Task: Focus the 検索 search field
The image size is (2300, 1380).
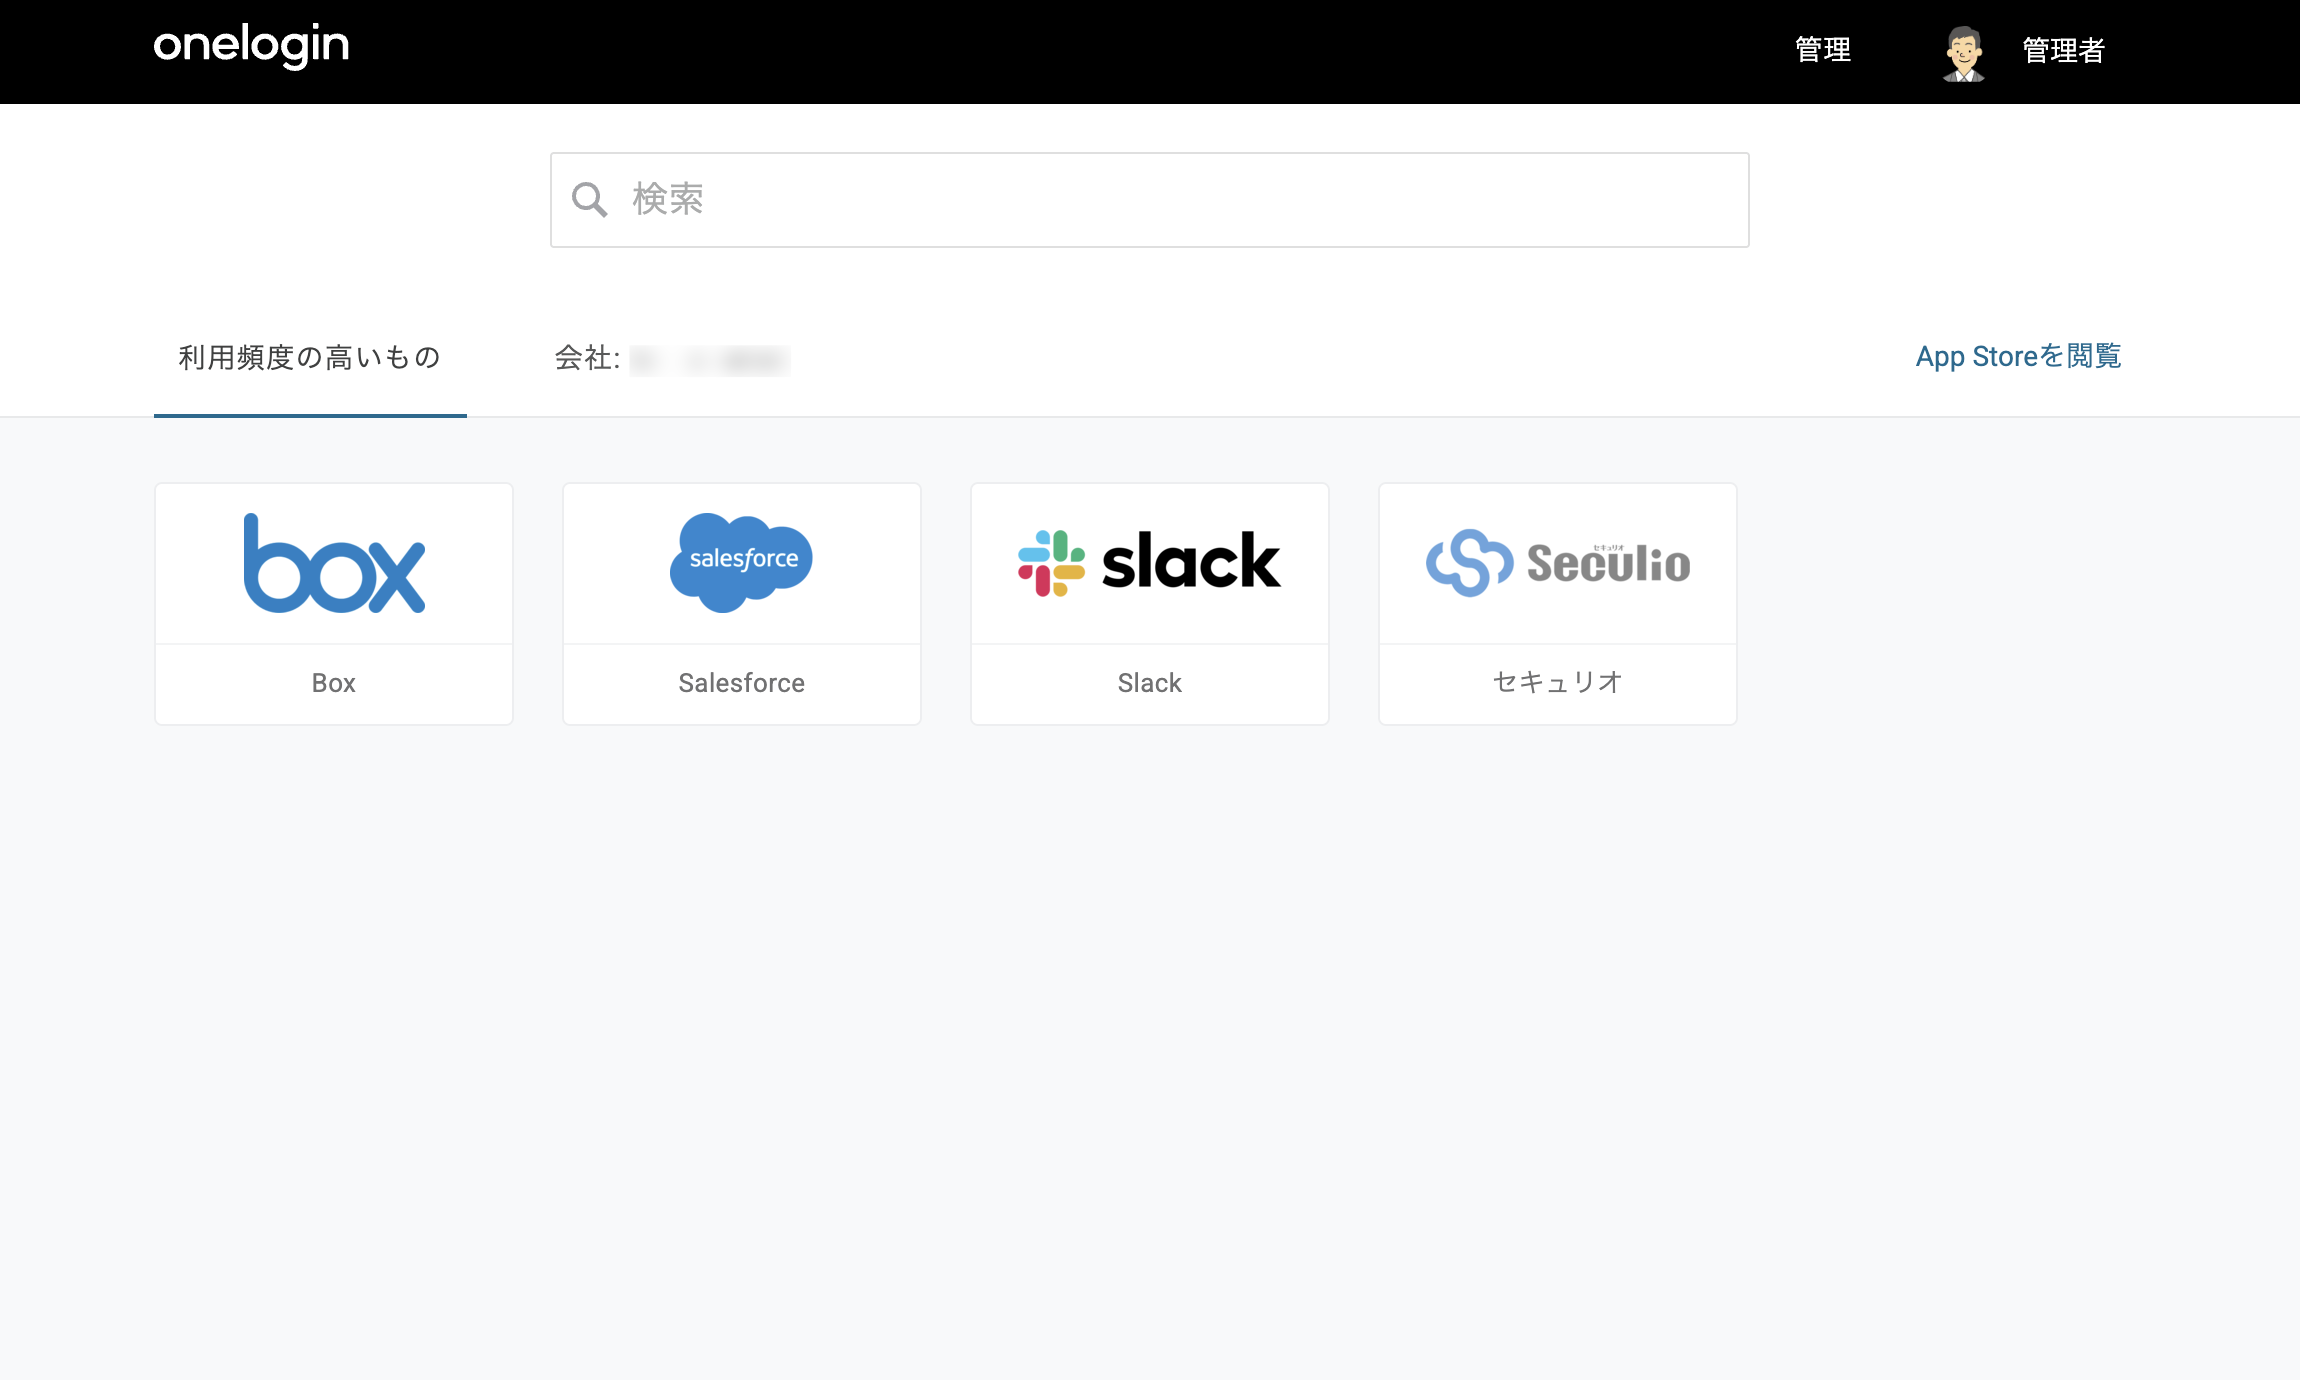Action: point(1150,200)
